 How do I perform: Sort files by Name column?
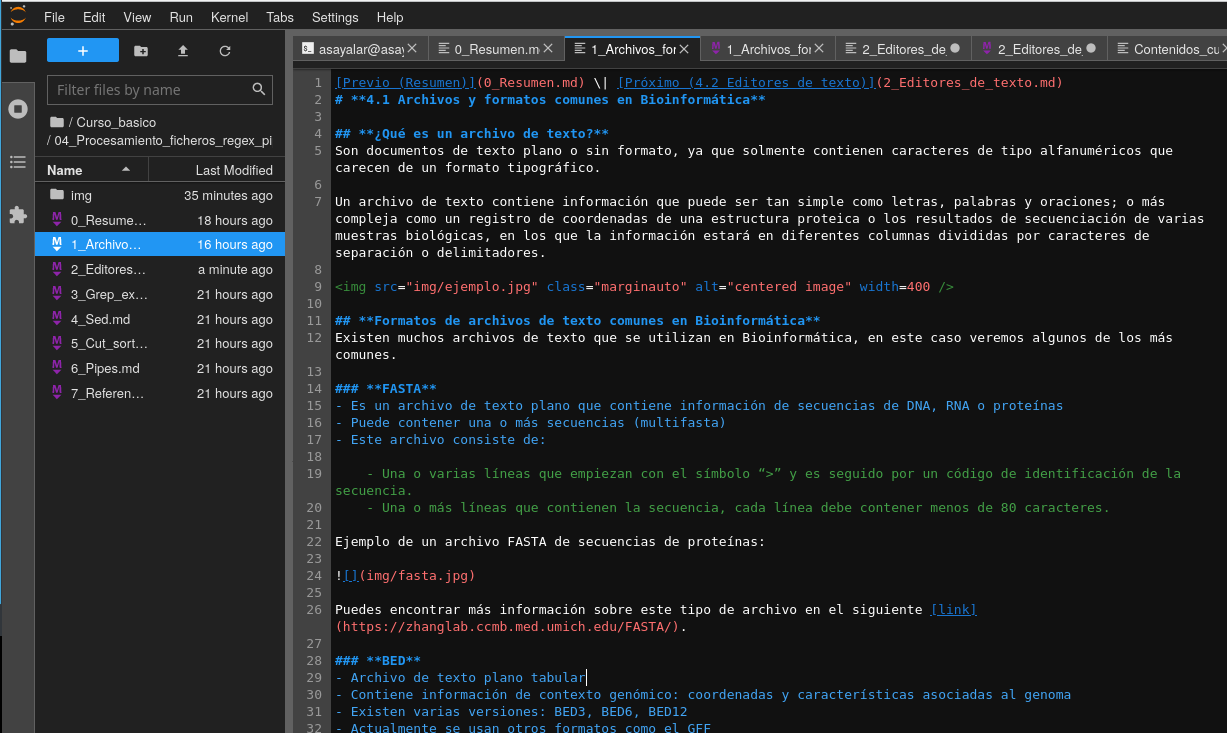click(92, 170)
